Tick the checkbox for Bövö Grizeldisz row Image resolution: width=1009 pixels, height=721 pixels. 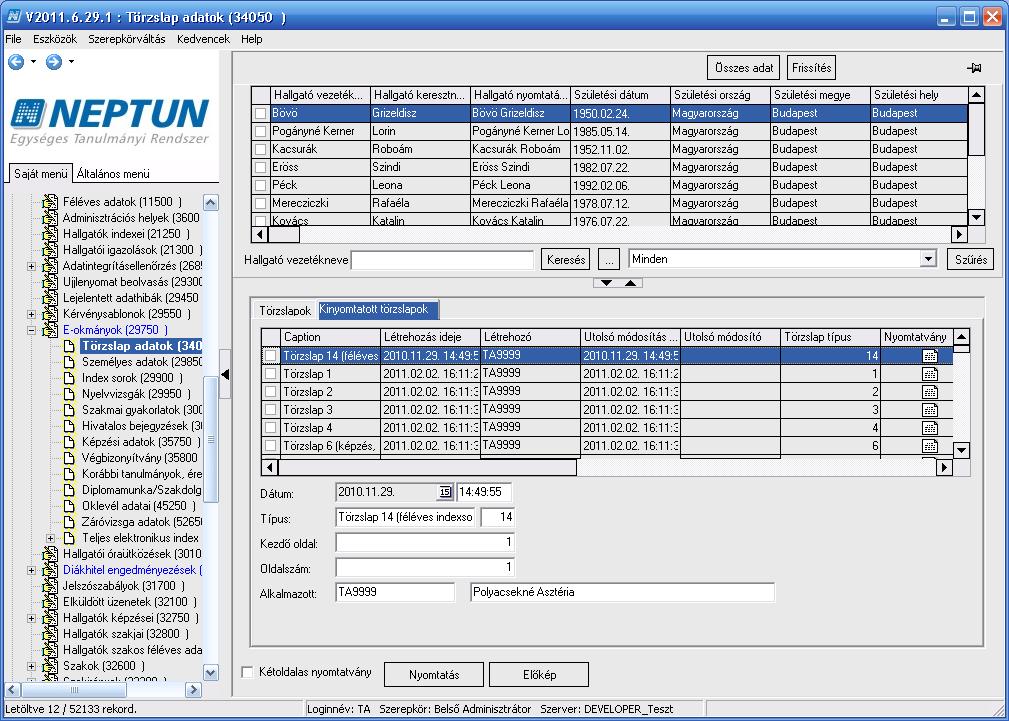pyautogui.click(x=260, y=113)
